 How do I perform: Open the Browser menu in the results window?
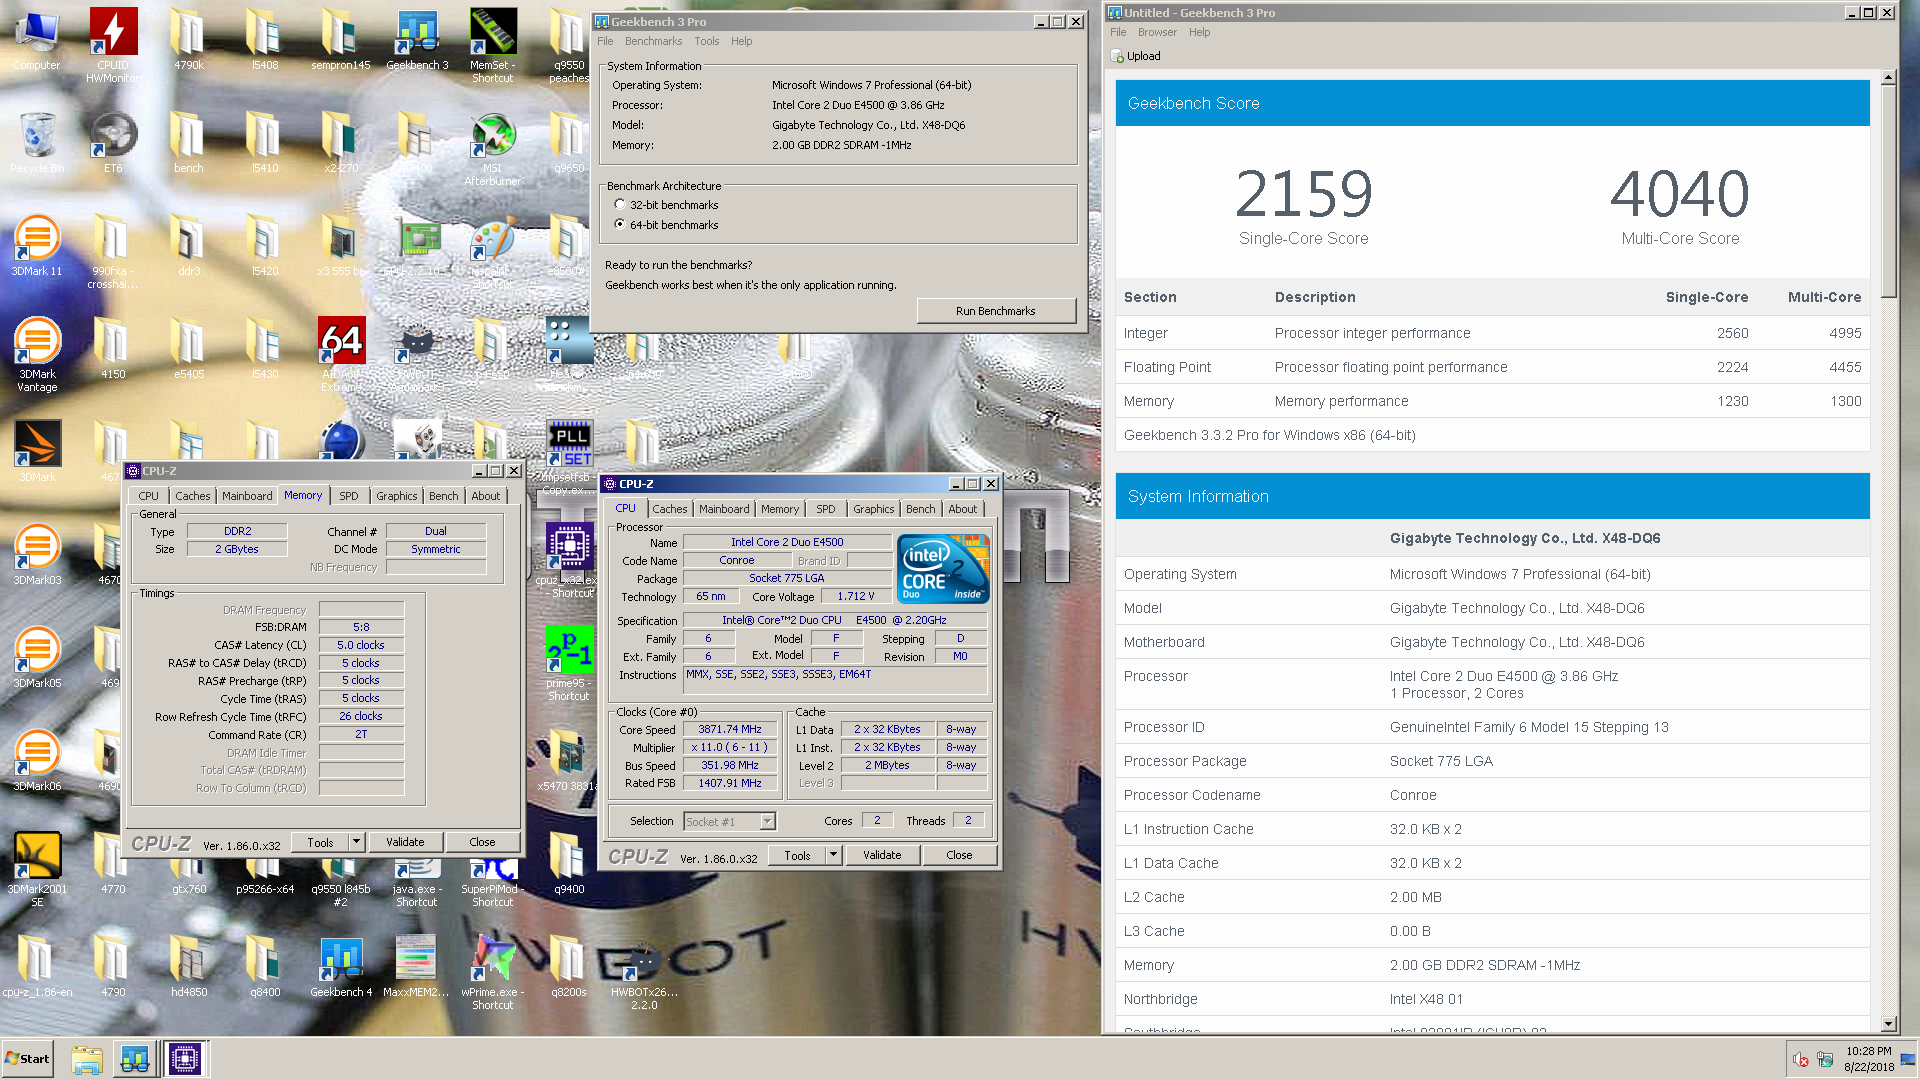(x=1157, y=32)
